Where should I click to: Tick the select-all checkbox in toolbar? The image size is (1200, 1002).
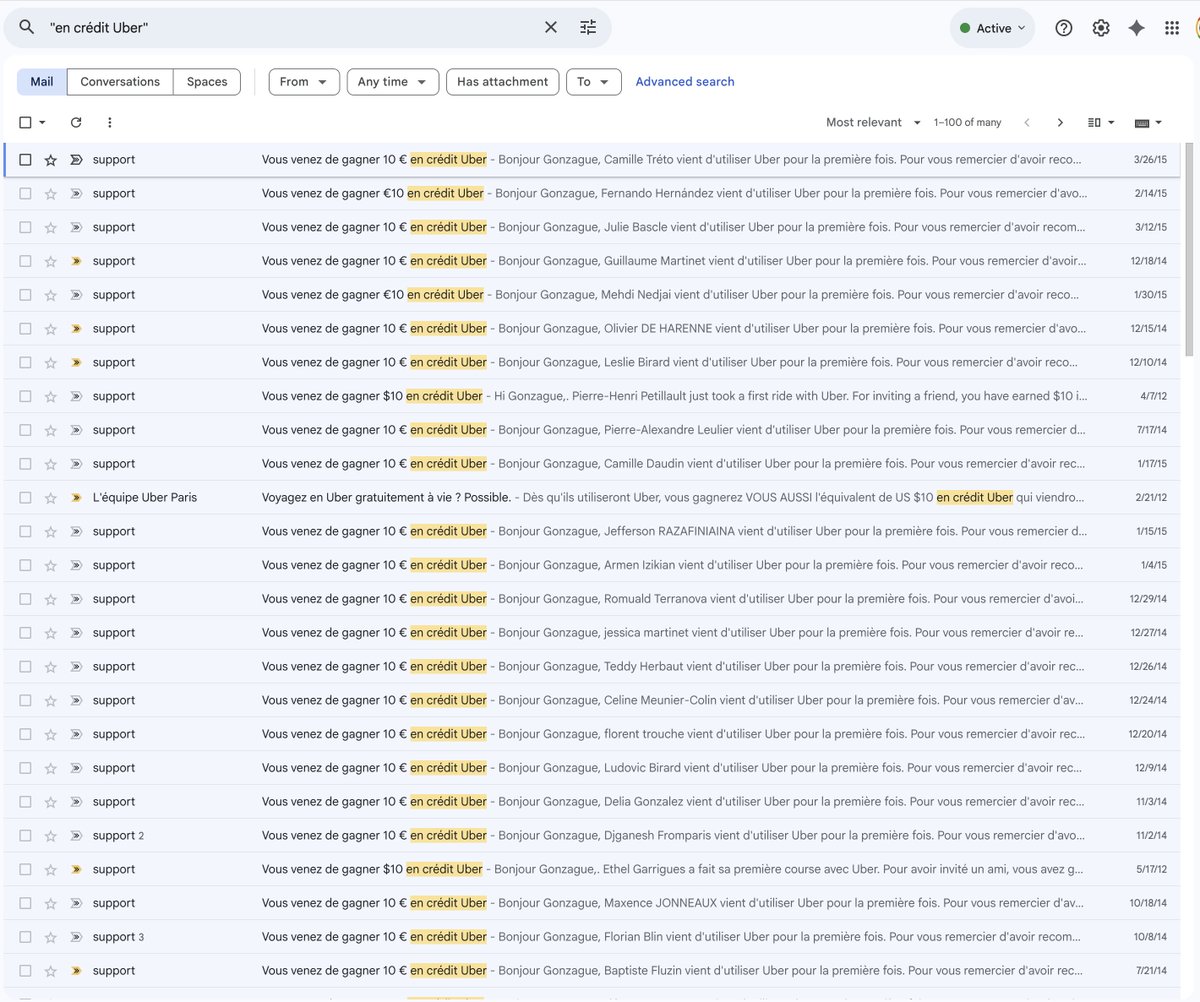click(25, 122)
